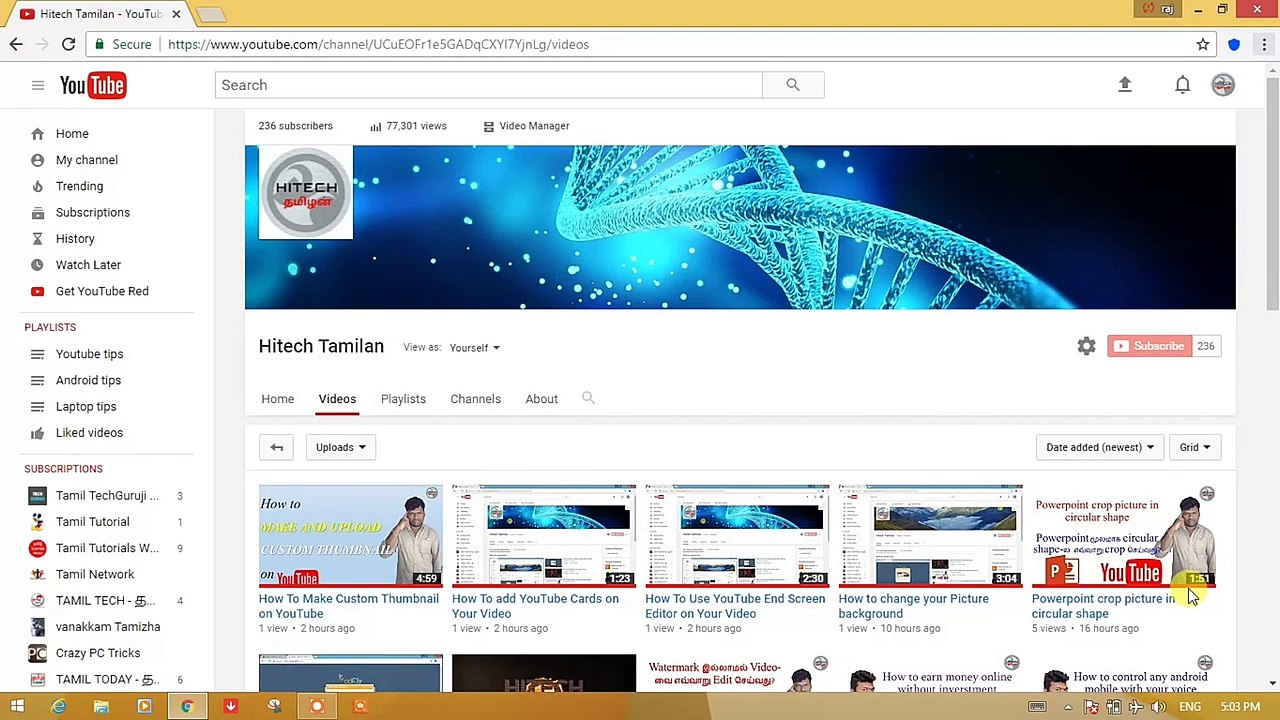Click the back arrow button beside Uploads

tap(277, 447)
